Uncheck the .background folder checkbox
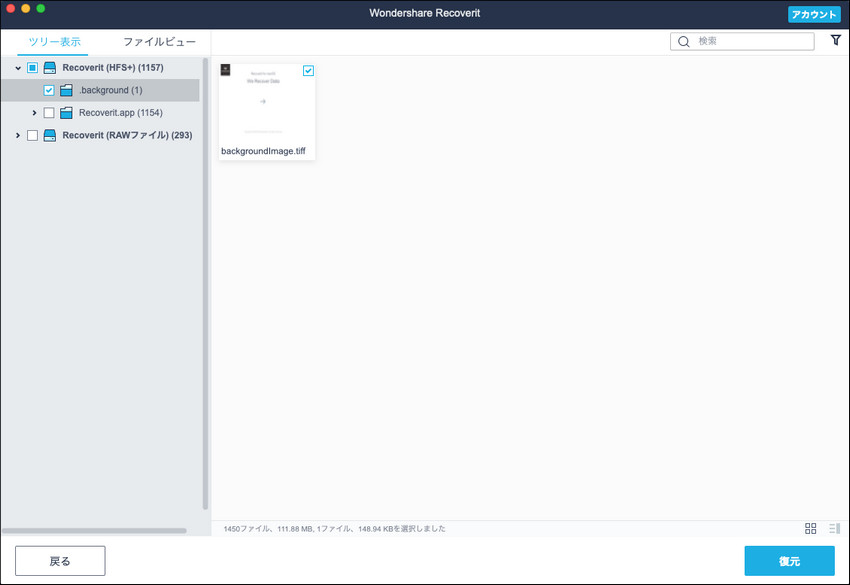 pyautogui.click(x=49, y=90)
